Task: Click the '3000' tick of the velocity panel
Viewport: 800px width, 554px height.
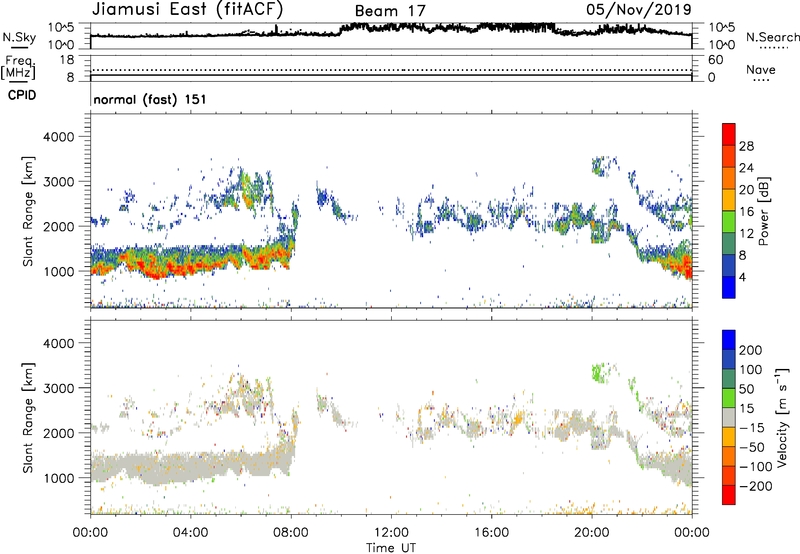Action: [x=59, y=388]
